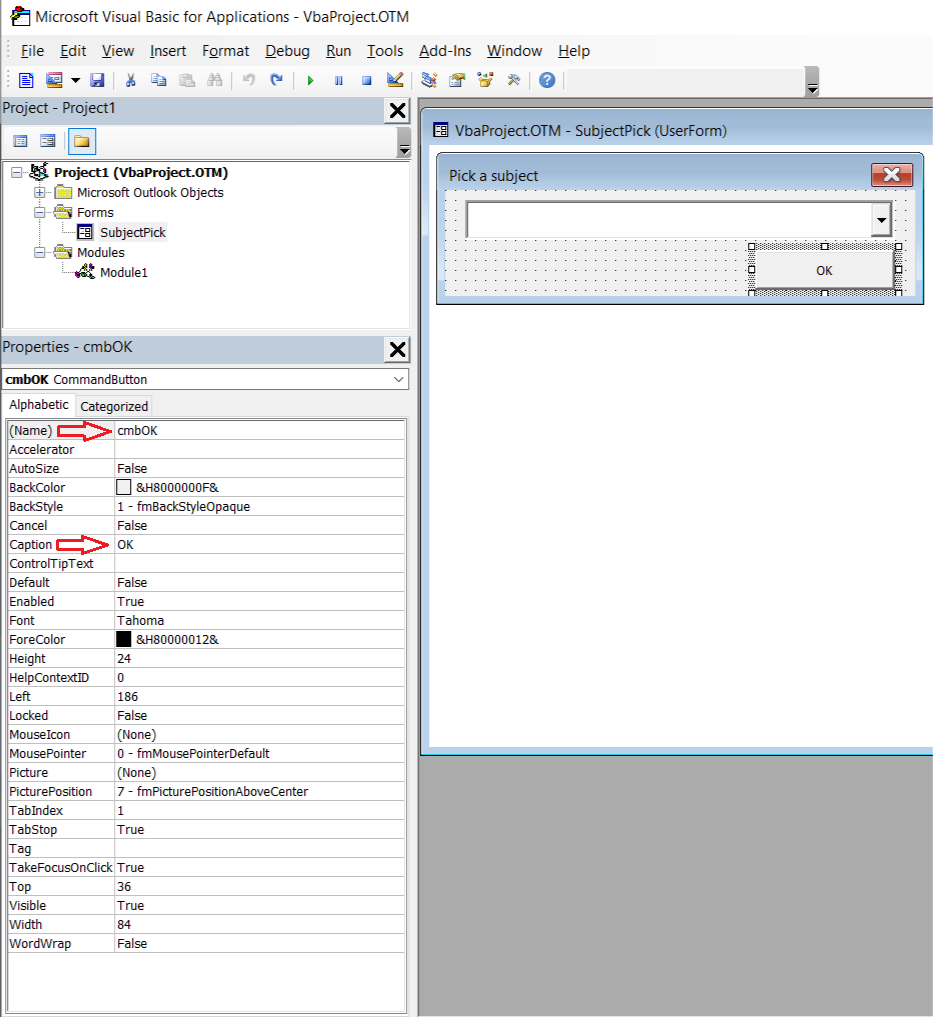The image size is (933, 1017).
Task: Select the SubjectPick form in the tree
Action: point(132,232)
